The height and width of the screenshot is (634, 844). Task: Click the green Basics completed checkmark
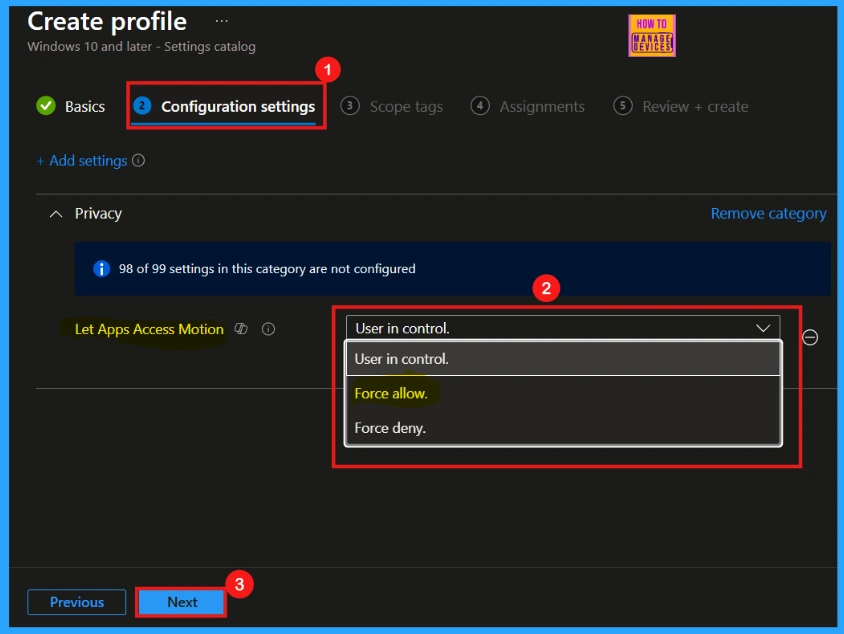click(x=46, y=105)
